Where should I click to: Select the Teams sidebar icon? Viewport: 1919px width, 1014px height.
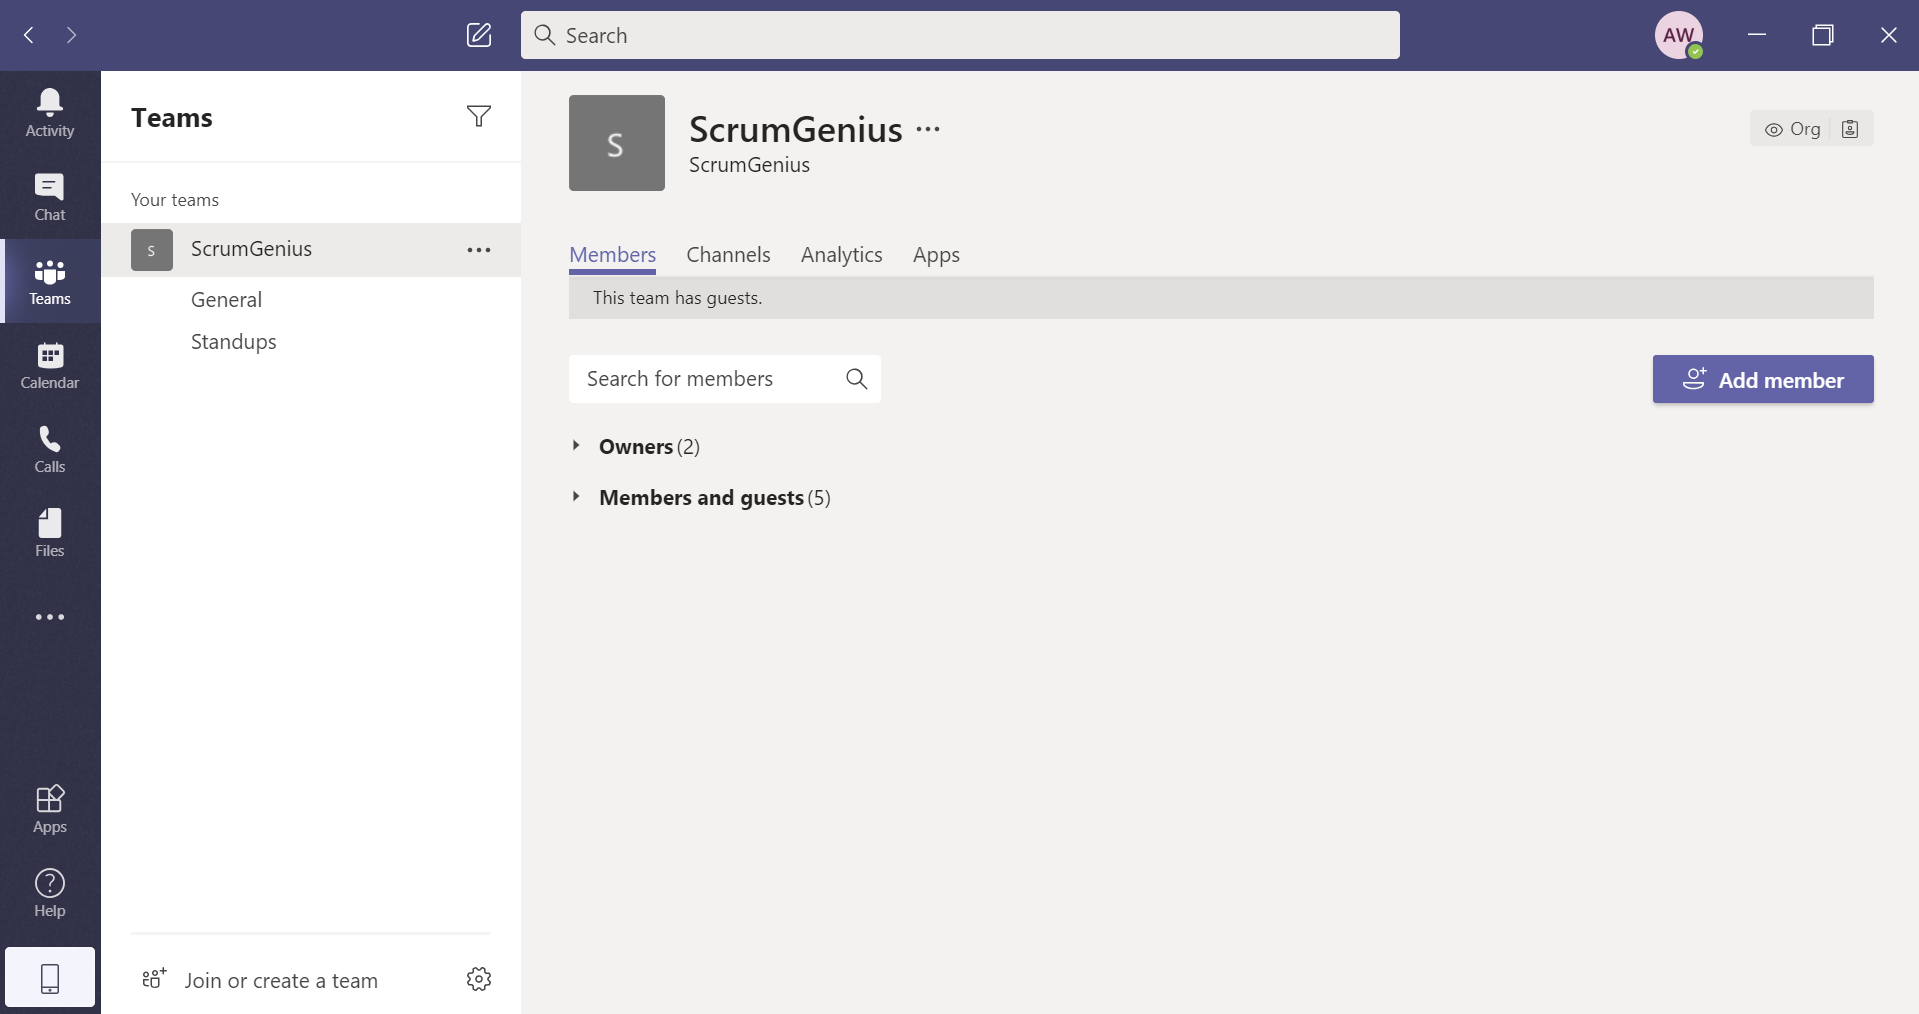click(50, 281)
